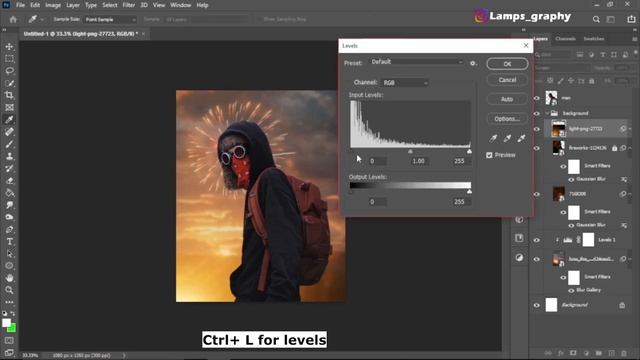Screen dimensions: 640x360
Task: Add a layer mask icon
Action: (573, 353)
